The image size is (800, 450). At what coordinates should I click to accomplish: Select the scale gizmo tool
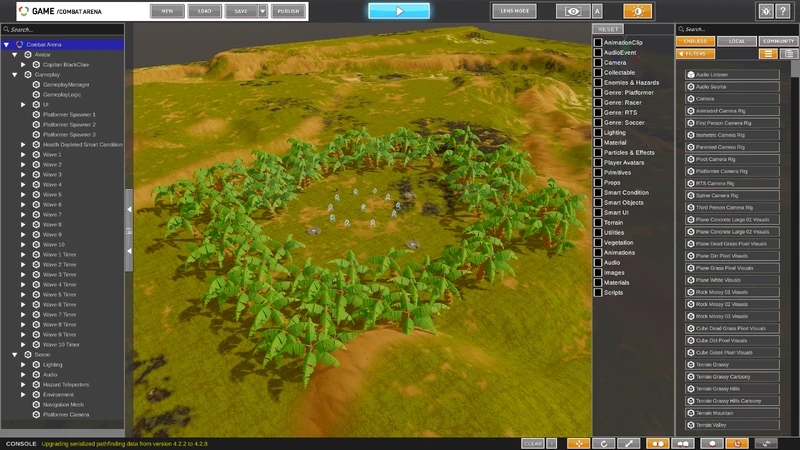click(x=629, y=443)
